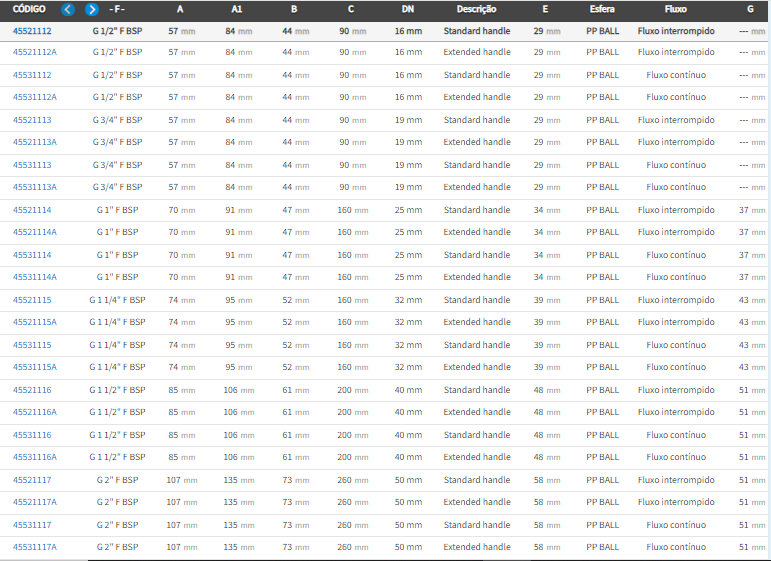Click the Esfera column header

tap(602, 9)
